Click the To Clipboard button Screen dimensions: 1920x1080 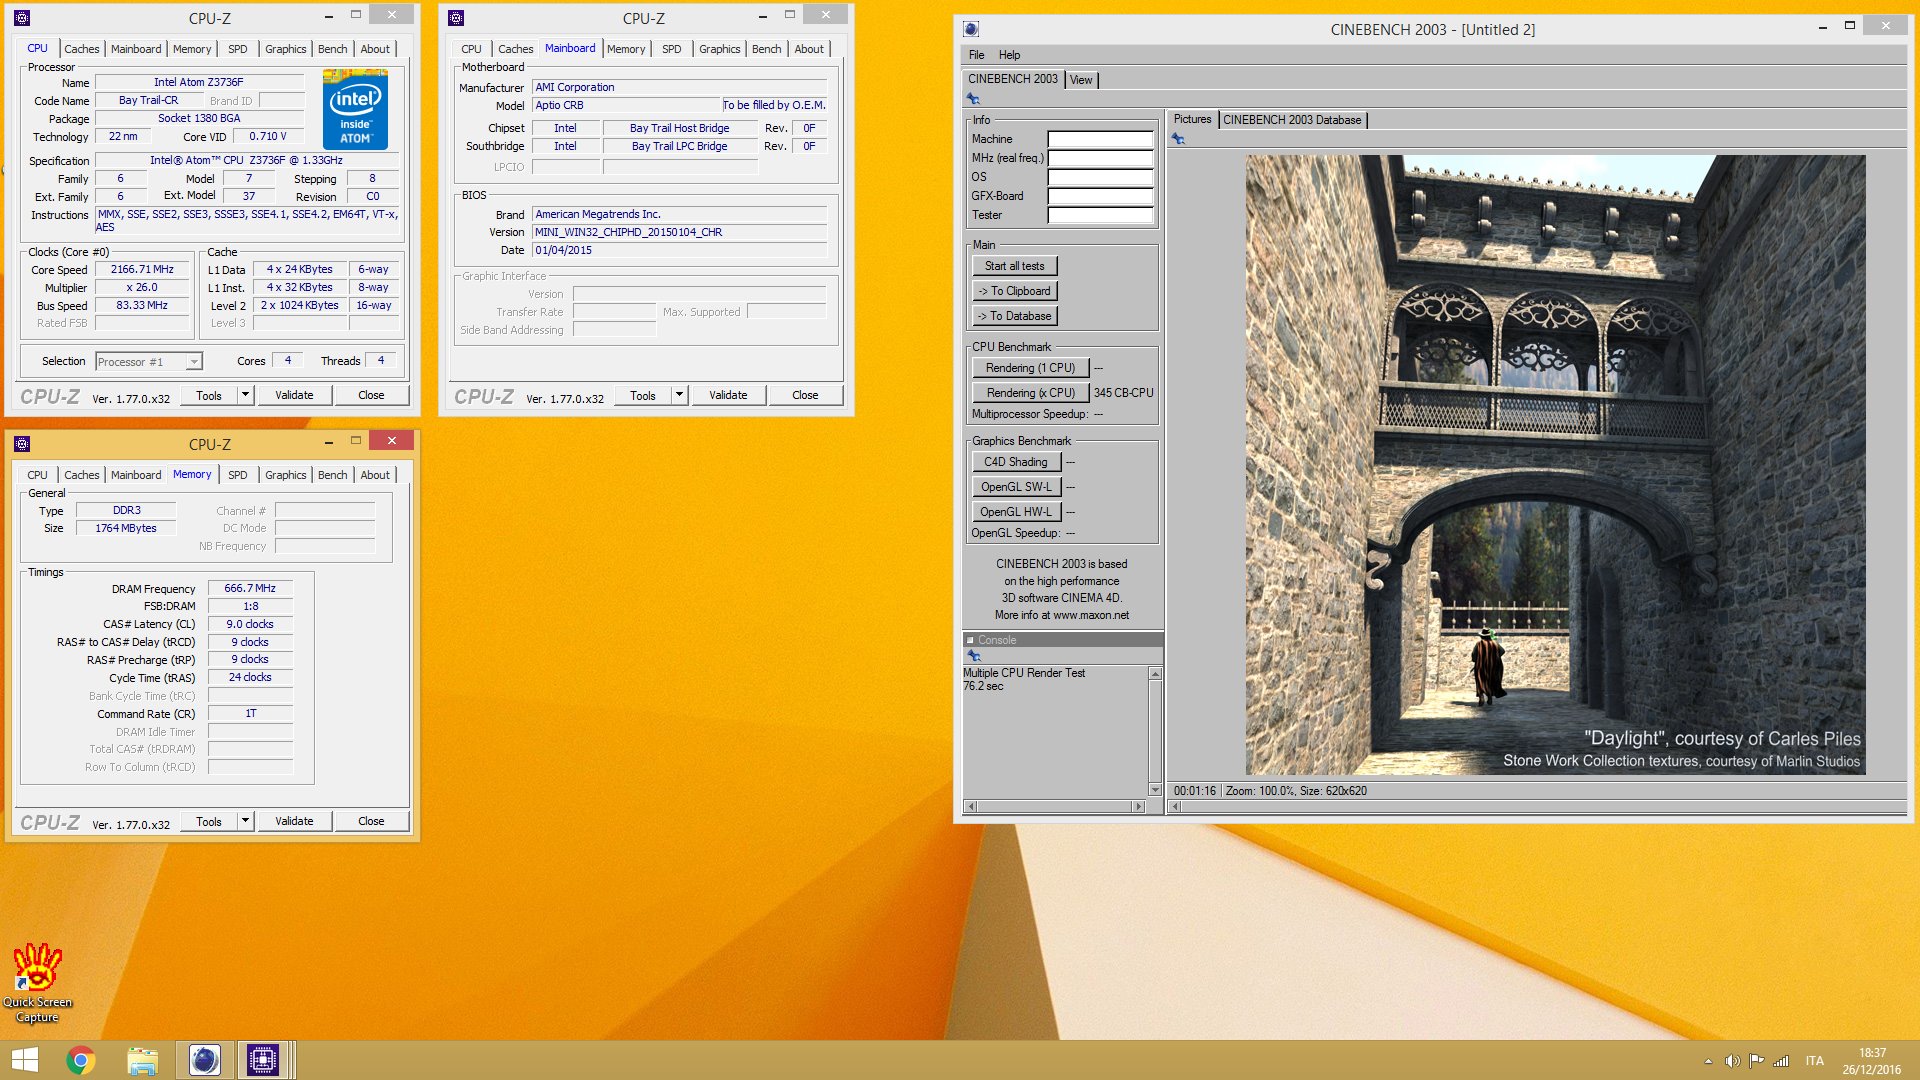click(x=1015, y=291)
